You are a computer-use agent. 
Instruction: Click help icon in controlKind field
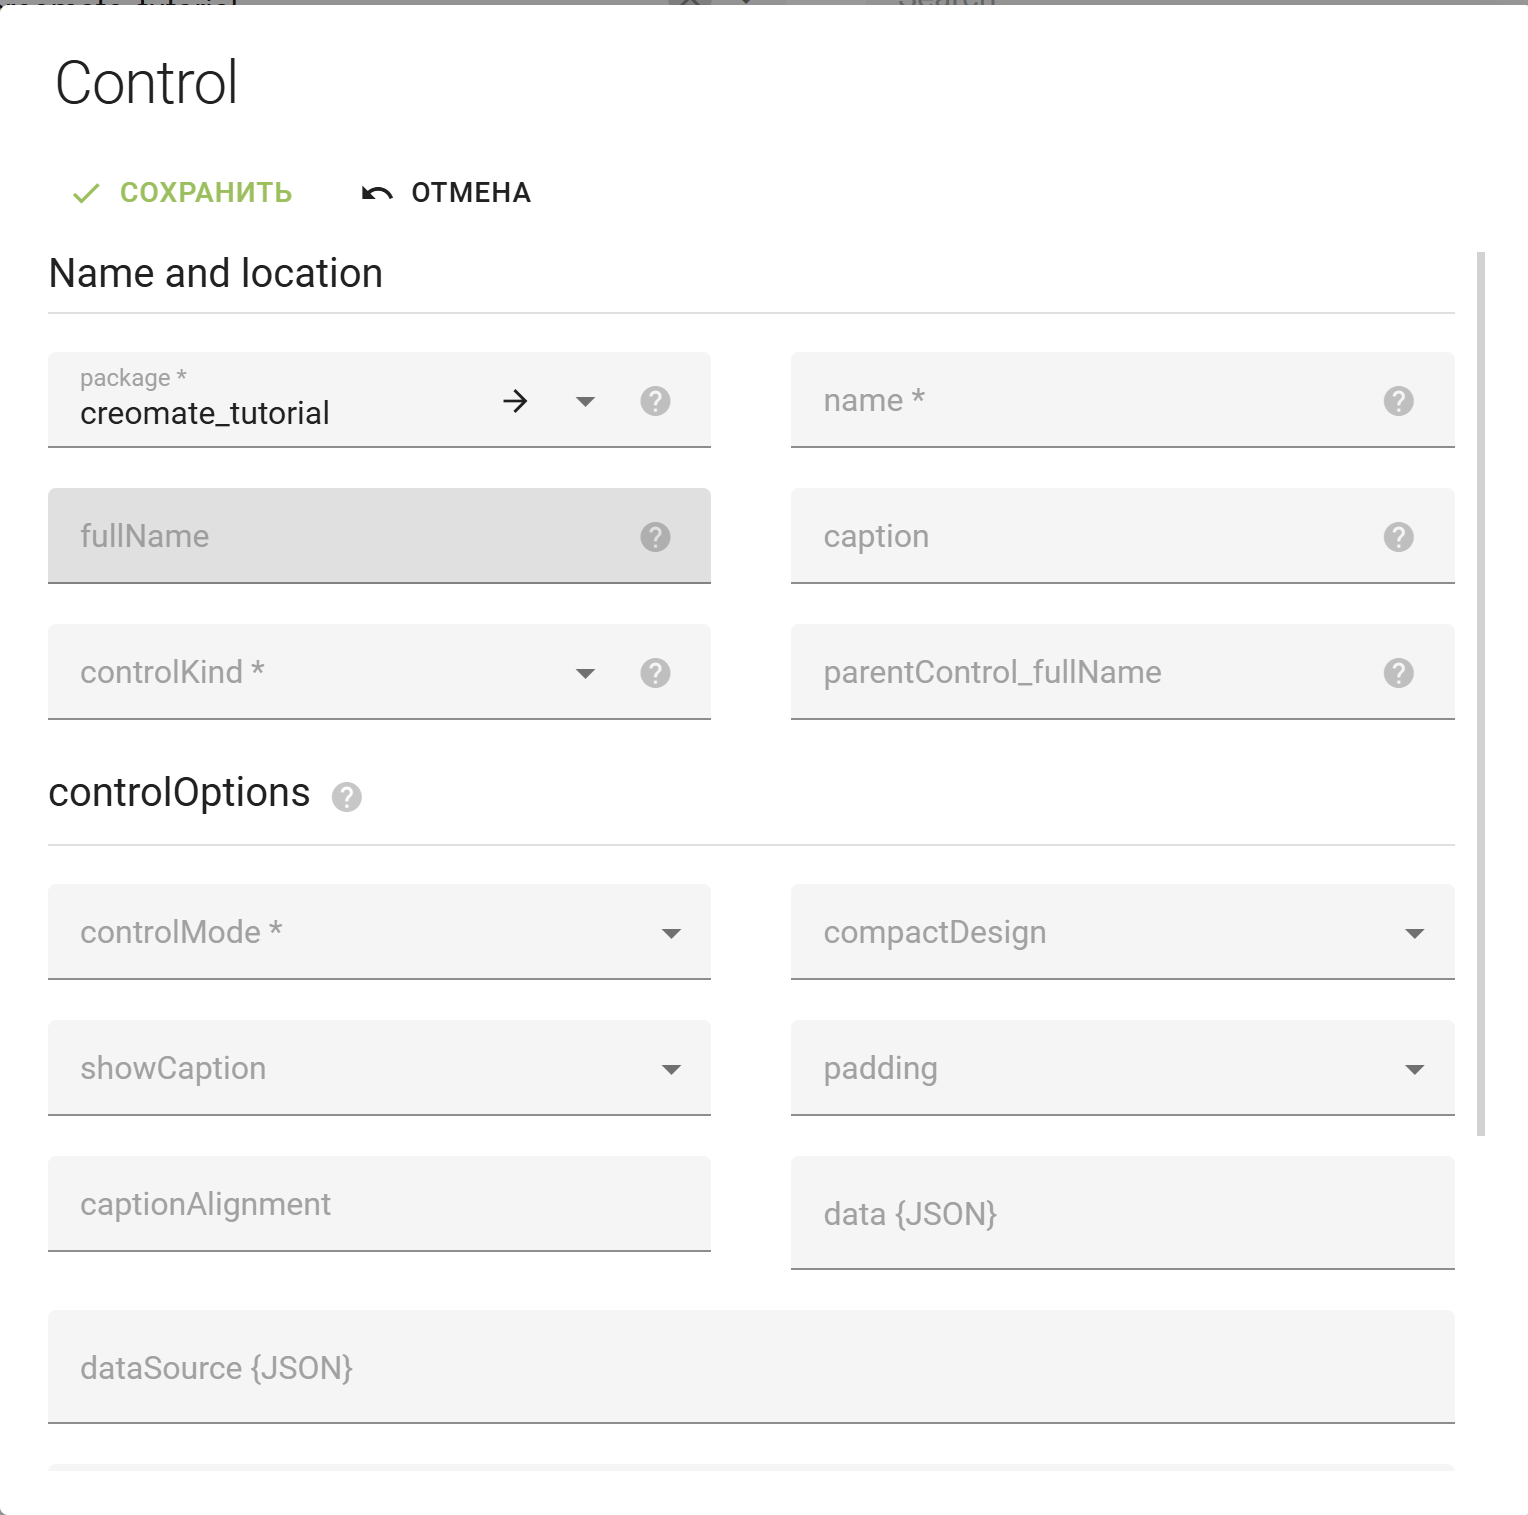655,673
